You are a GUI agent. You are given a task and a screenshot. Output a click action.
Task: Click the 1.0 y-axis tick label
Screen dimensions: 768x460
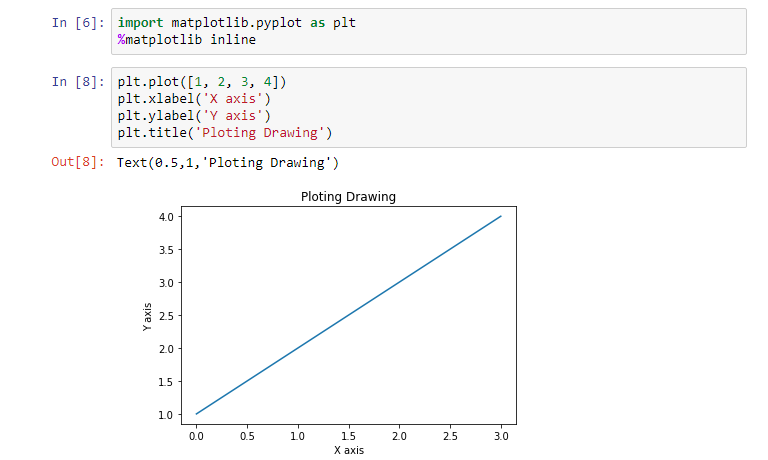(167, 415)
